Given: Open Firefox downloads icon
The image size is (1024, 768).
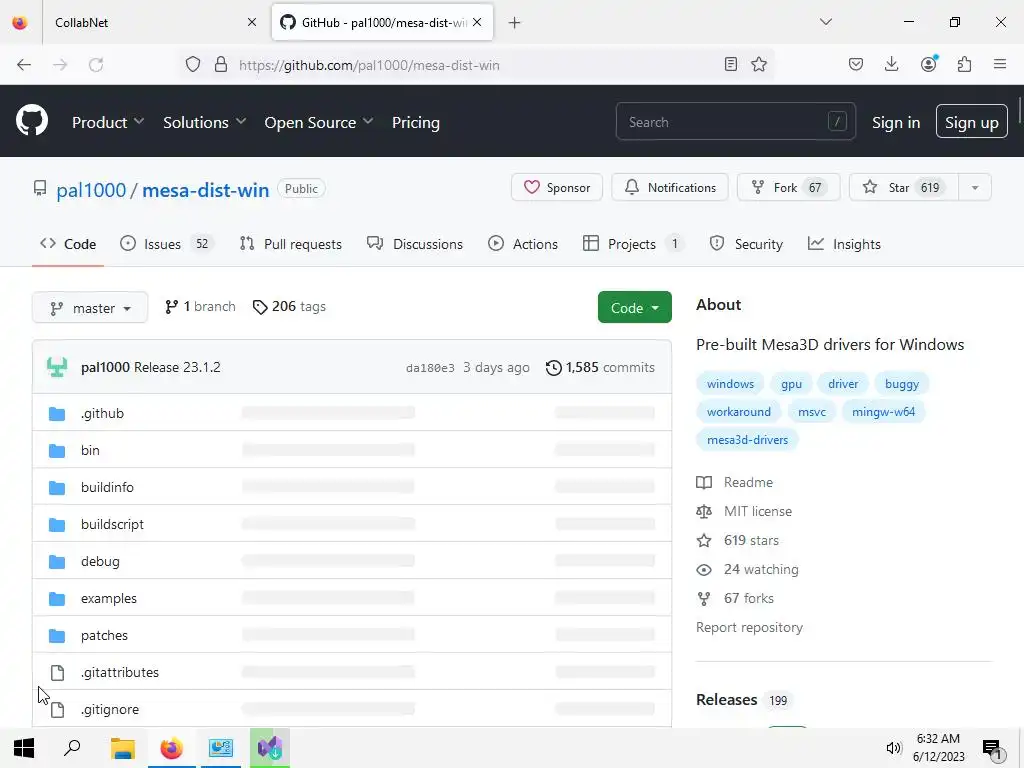Looking at the screenshot, I should tap(891, 64).
